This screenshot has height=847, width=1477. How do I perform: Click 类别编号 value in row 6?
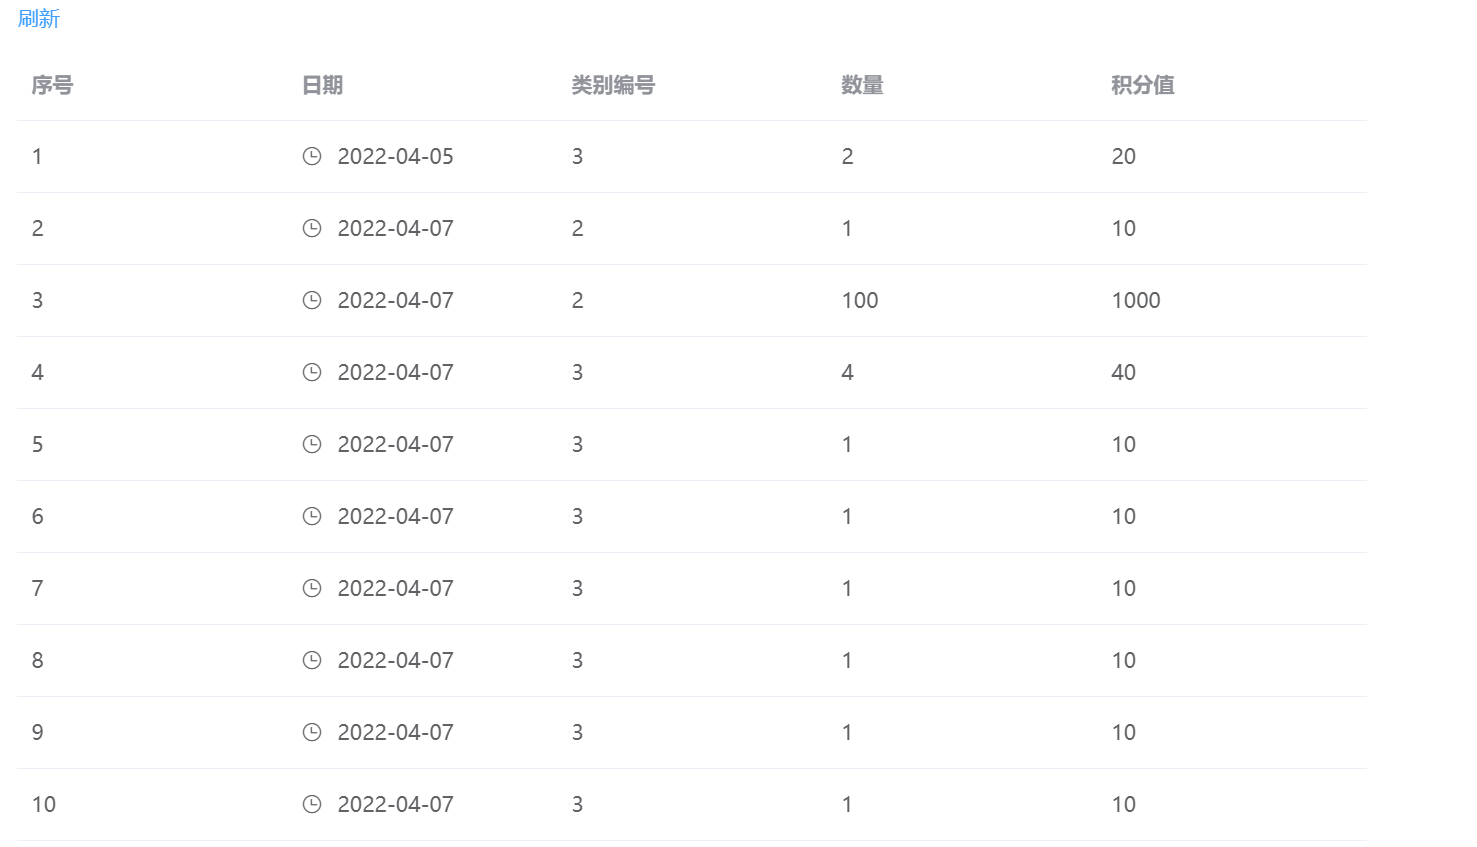coord(577,516)
